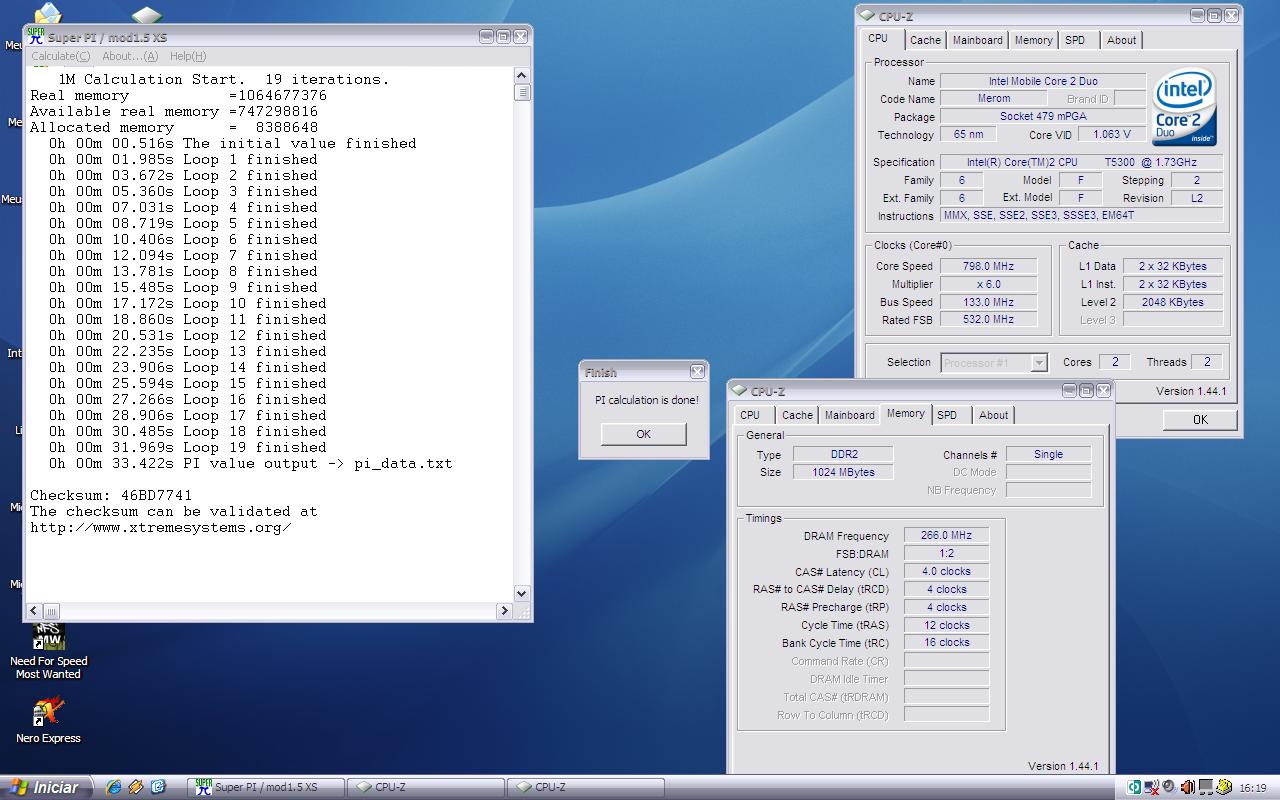Viewport: 1280px width, 800px height.
Task: Switch to Cache tab in front CPU-Z window
Action: pos(797,415)
